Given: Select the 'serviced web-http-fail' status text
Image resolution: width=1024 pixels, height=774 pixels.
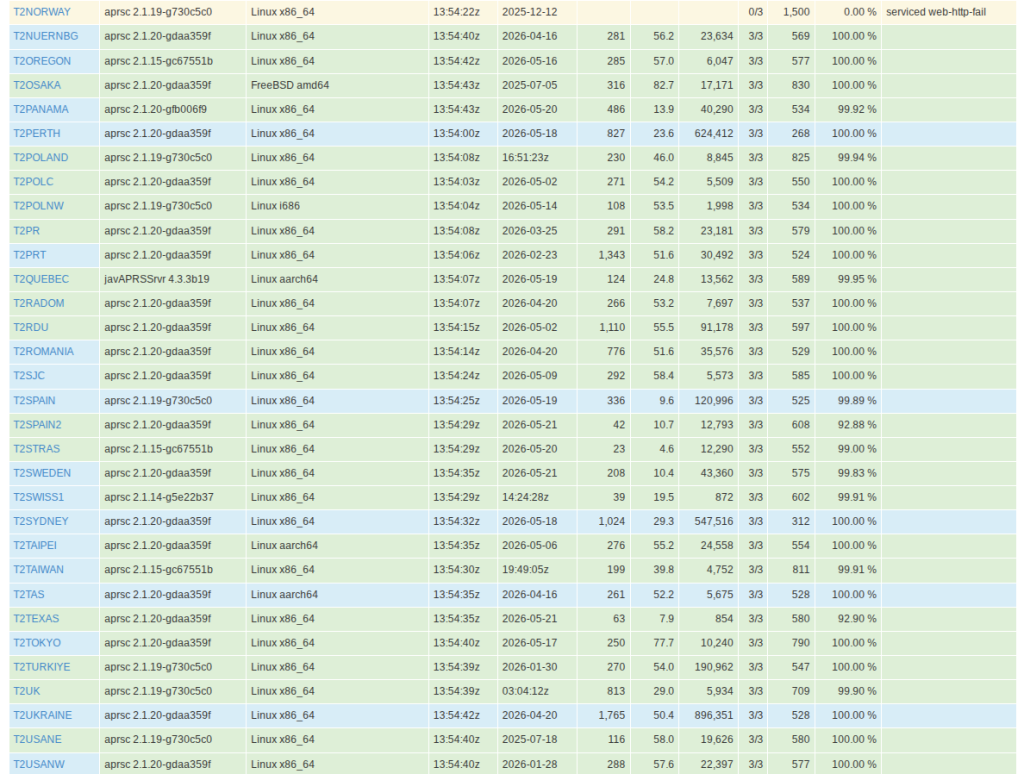Looking at the screenshot, I should coord(936,12).
